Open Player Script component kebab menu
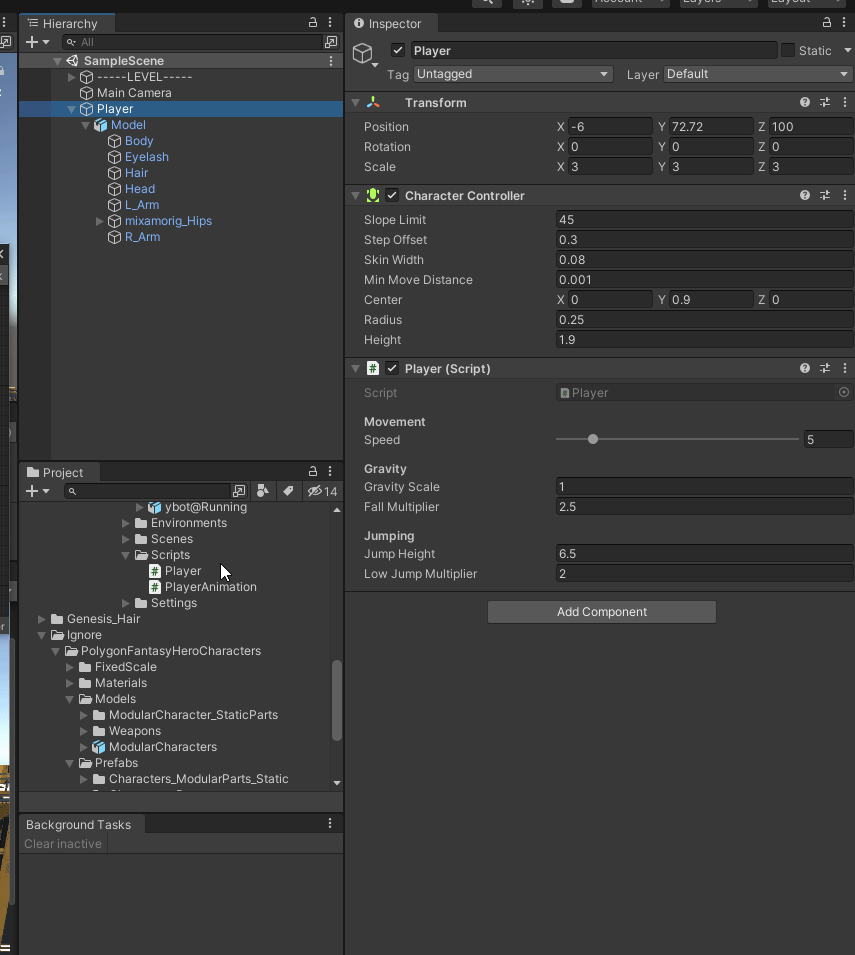This screenshot has width=855, height=955. pos(844,368)
